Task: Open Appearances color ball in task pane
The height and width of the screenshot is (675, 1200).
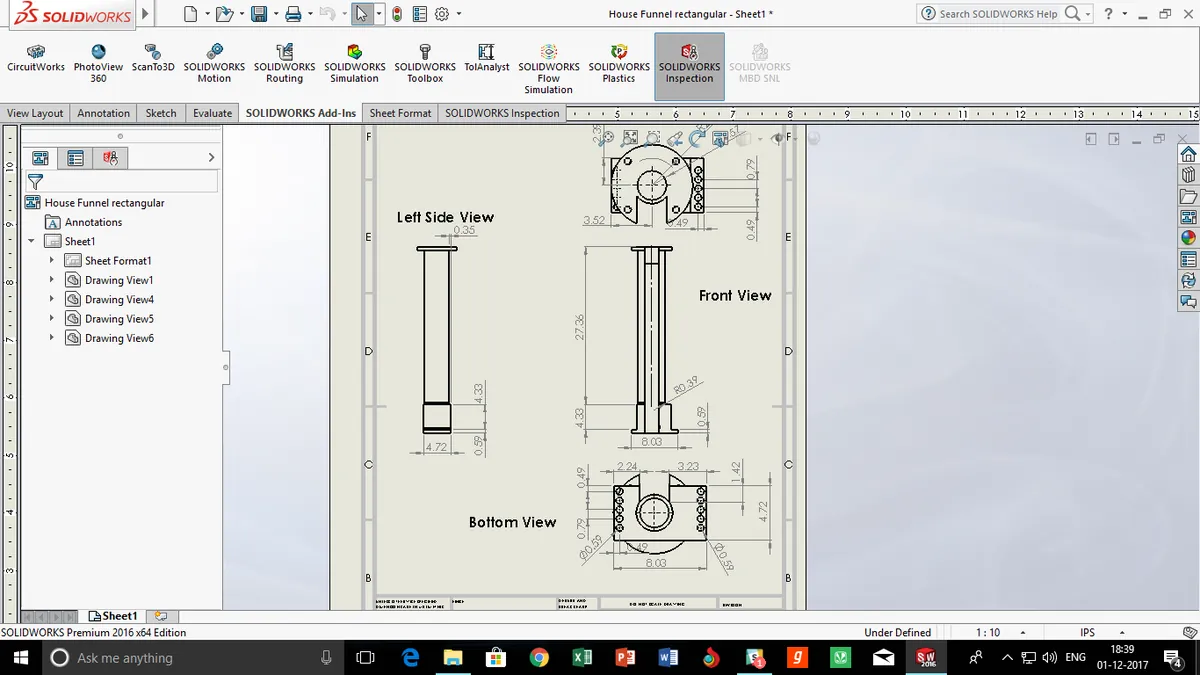Action: point(1188,238)
